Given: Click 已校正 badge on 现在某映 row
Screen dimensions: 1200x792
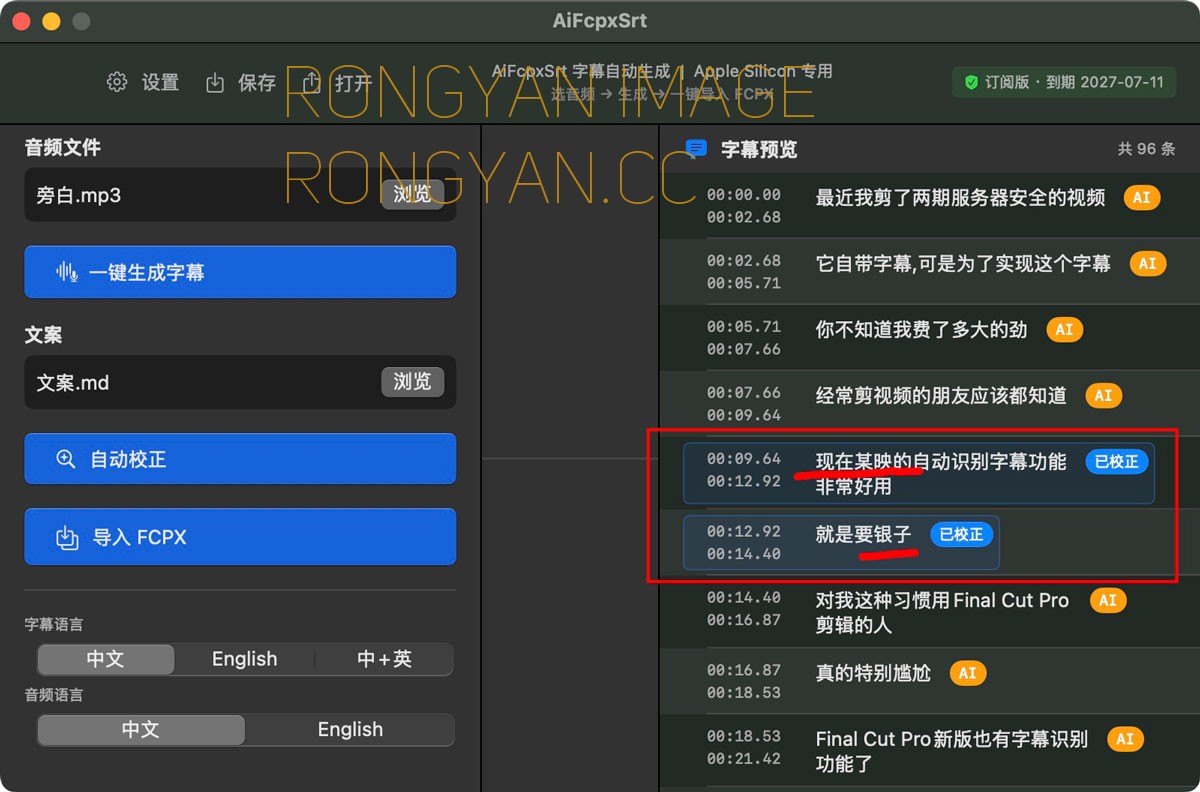Looking at the screenshot, I should 1117,462.
